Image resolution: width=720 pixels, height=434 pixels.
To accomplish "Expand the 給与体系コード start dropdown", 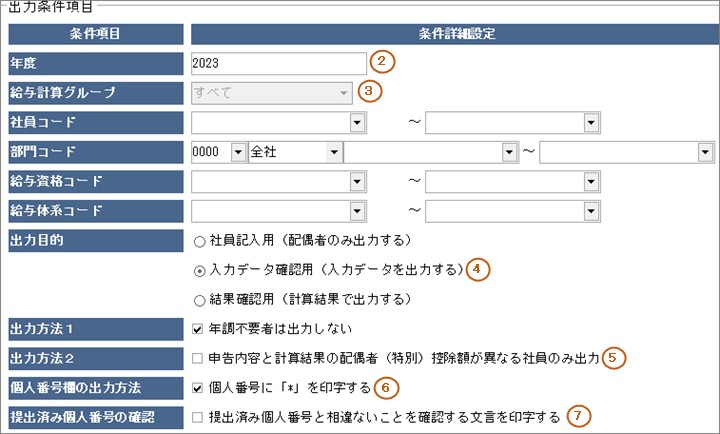I will click(357, 212).
